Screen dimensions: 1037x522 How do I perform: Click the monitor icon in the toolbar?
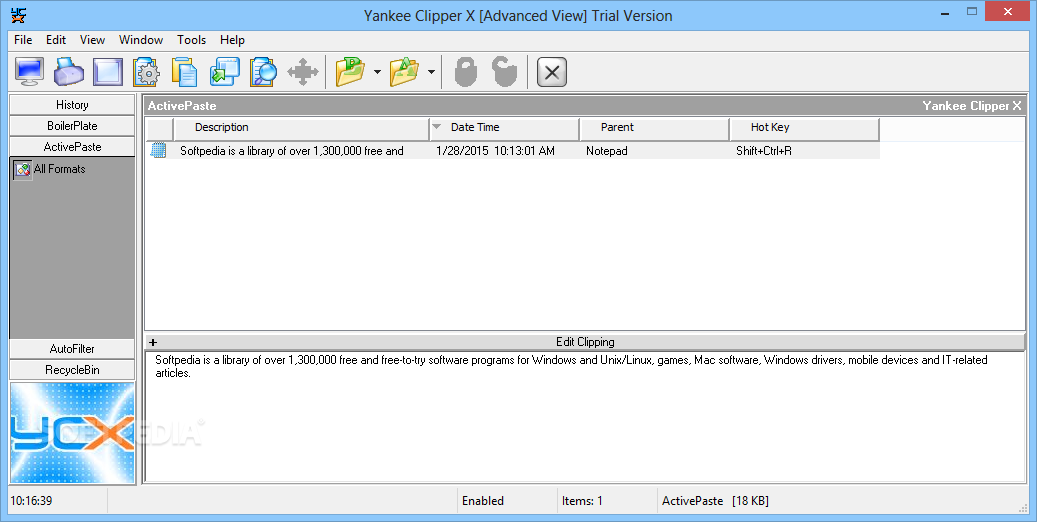[30, 71]
